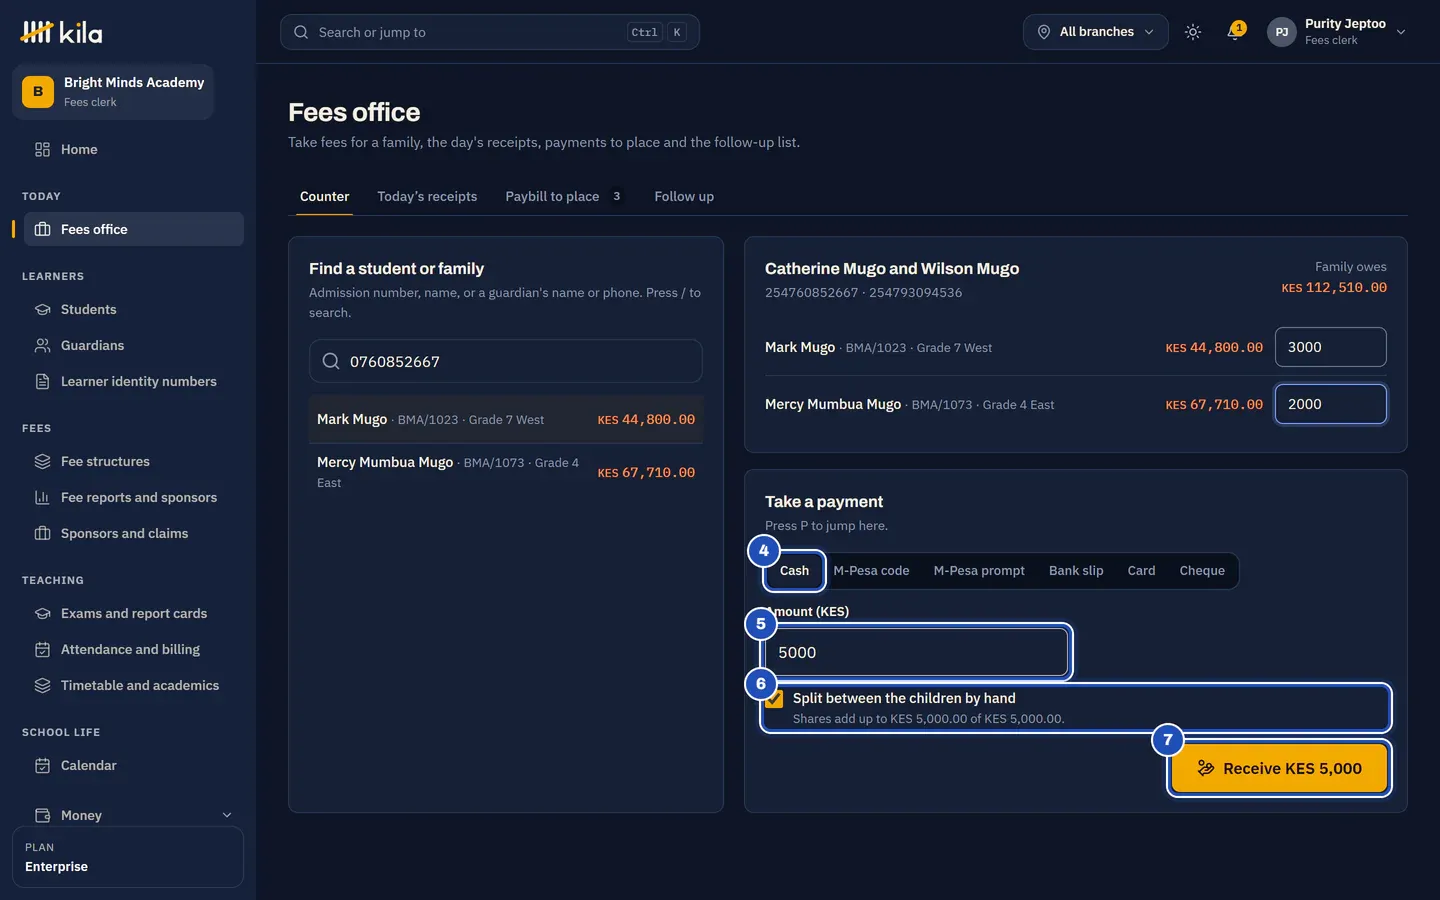Select M-Pesa prompt payment method
Screen dimensions: 1440x900
tap(979, 571)
